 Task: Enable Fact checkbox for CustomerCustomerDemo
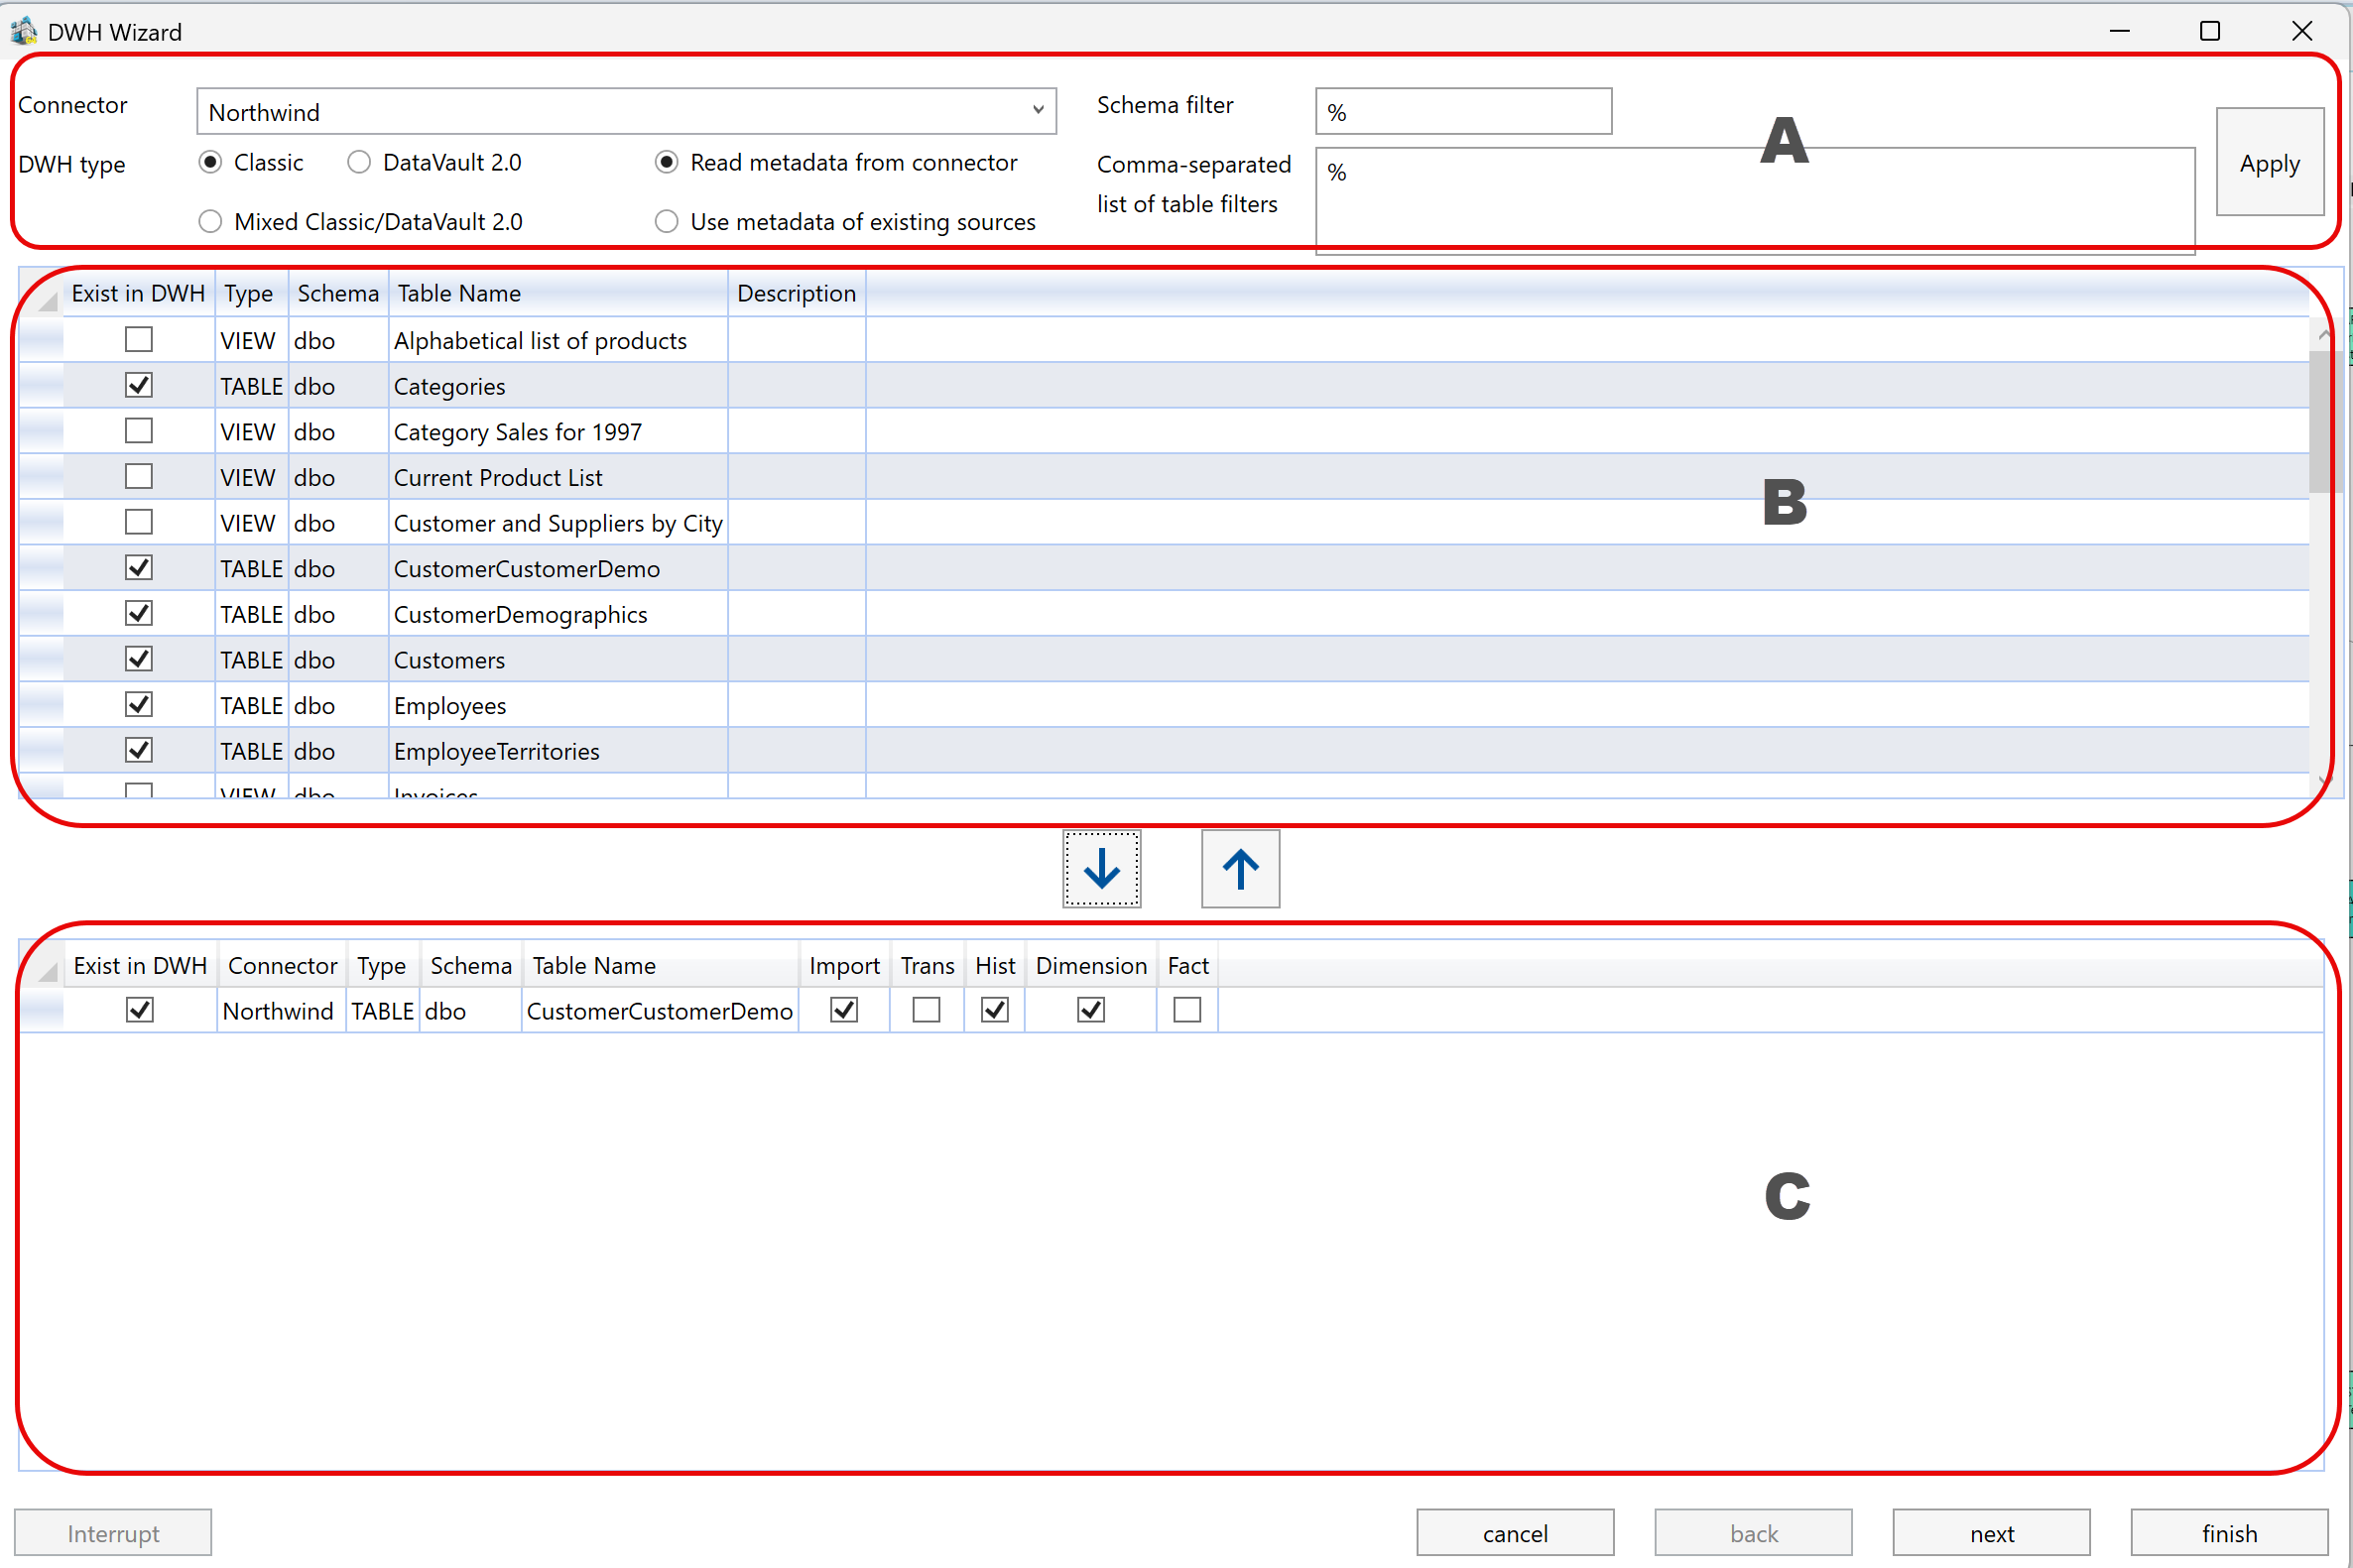click(1187, 1010)
